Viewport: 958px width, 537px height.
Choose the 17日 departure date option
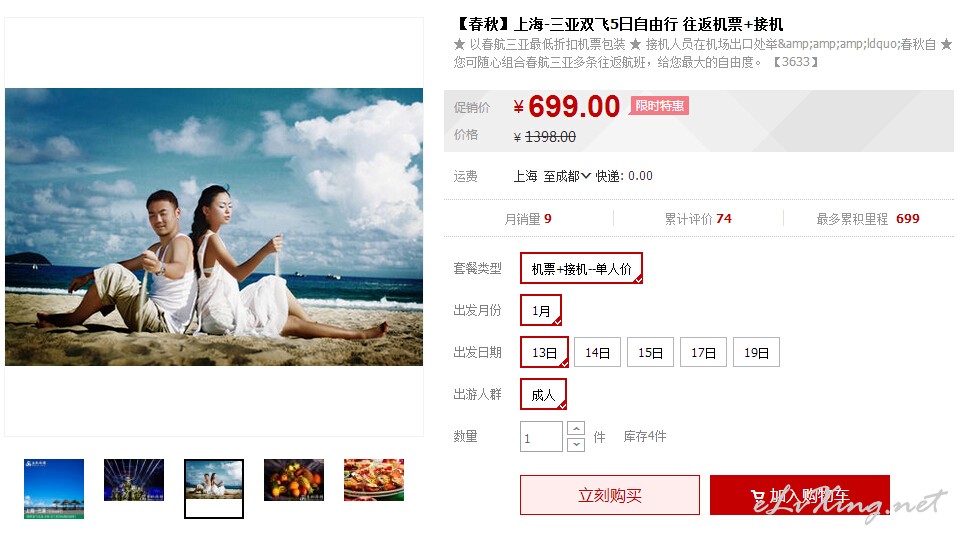703,353
